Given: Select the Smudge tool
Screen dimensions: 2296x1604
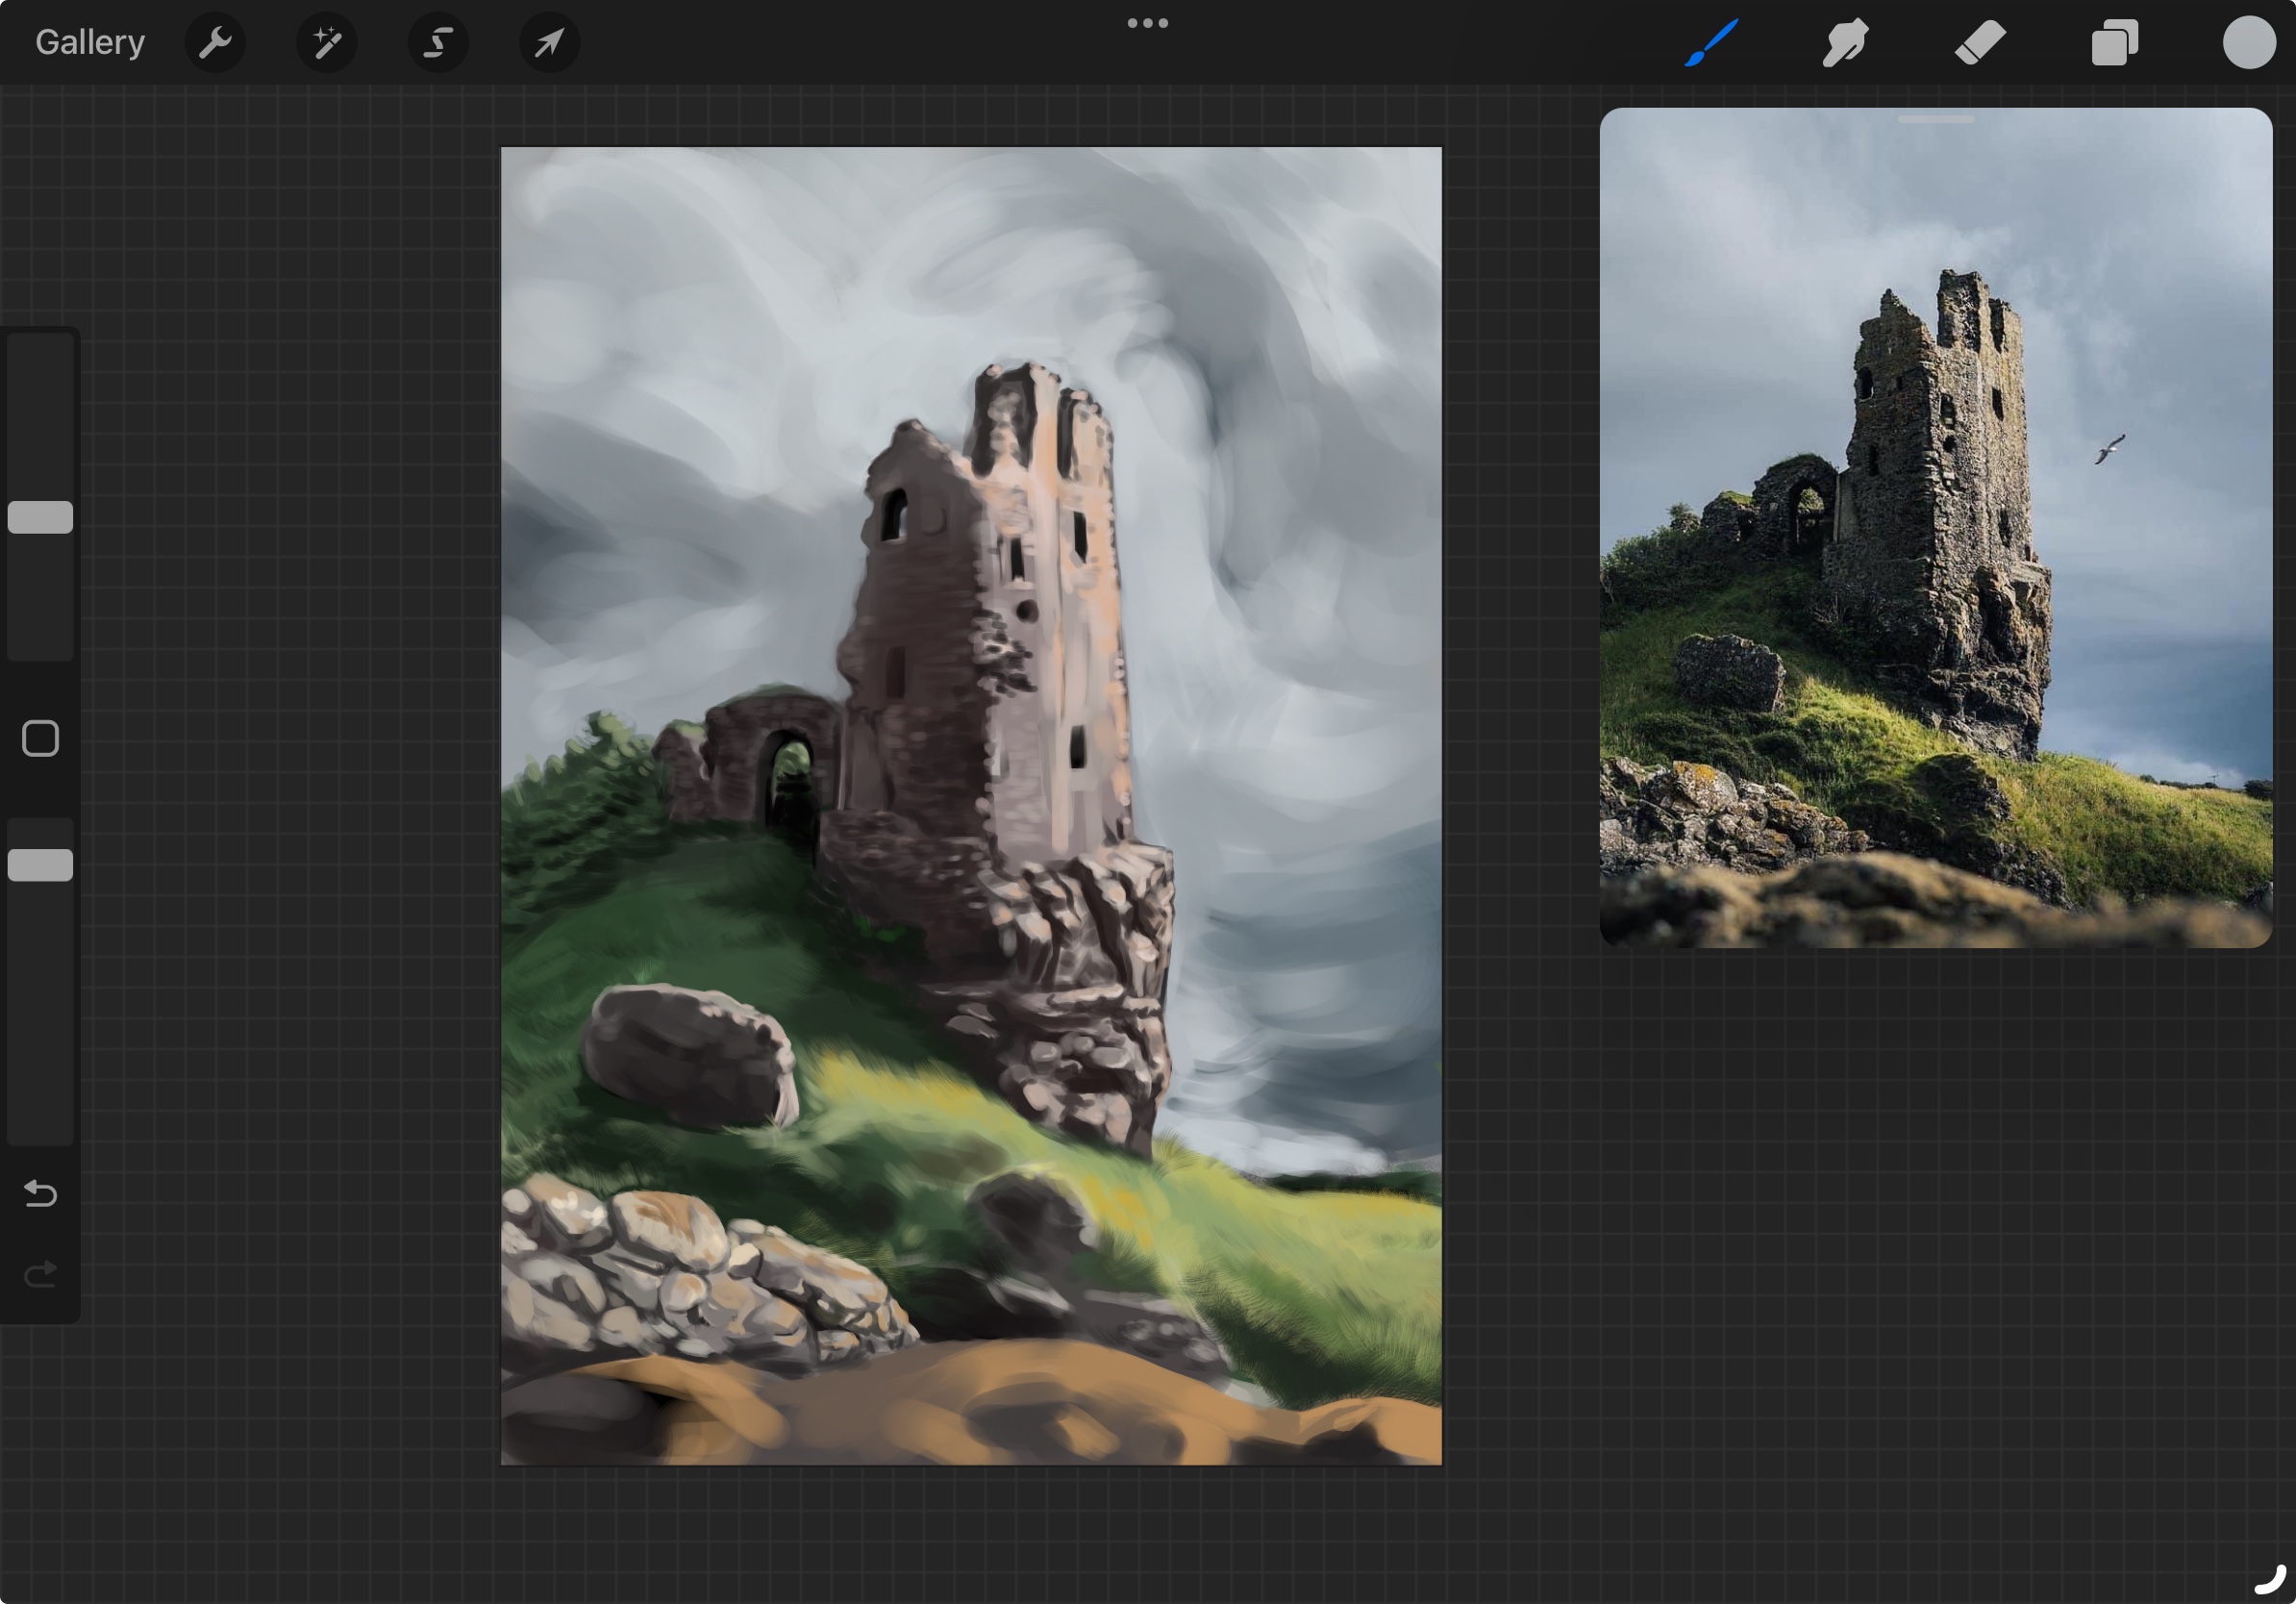Looking at the screenshot, I should coord(1845,42).
